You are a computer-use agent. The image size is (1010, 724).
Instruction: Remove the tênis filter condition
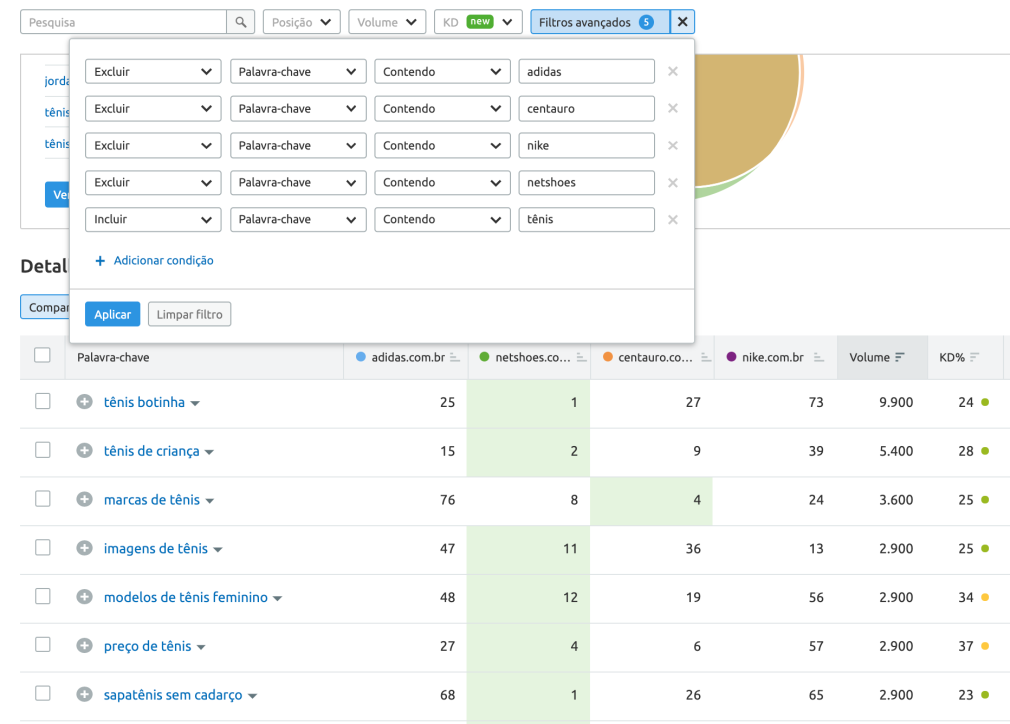672,220
